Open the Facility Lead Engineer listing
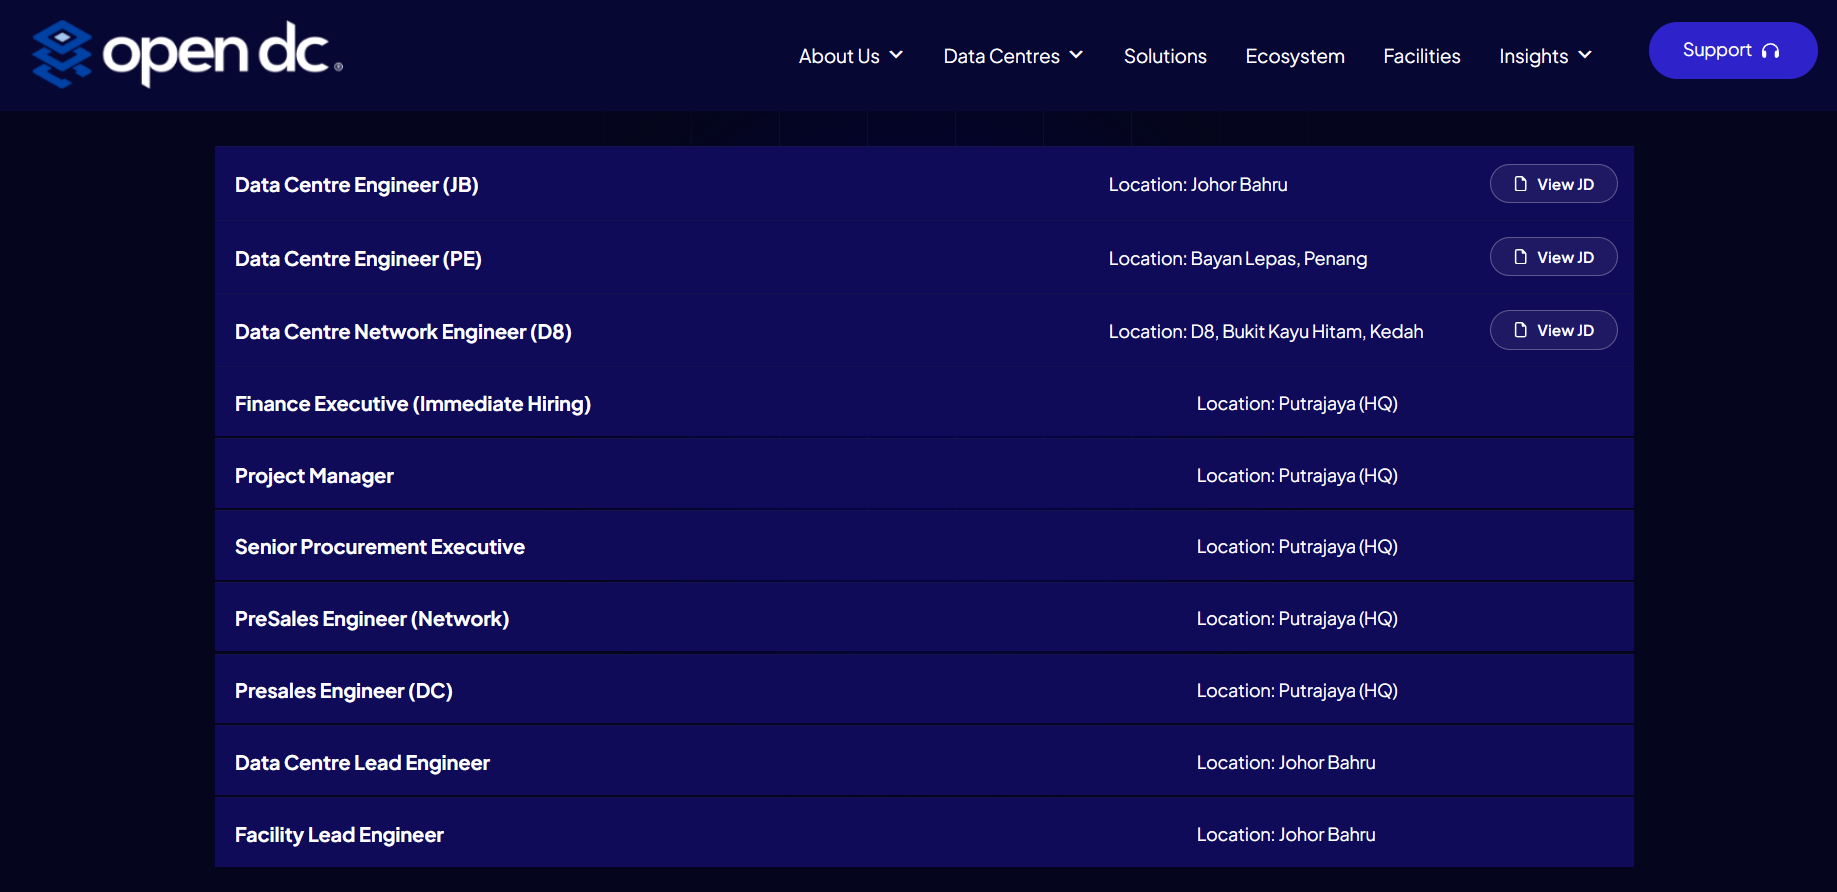The height and width of the screenshot is (892, 1837). (924, 834)
